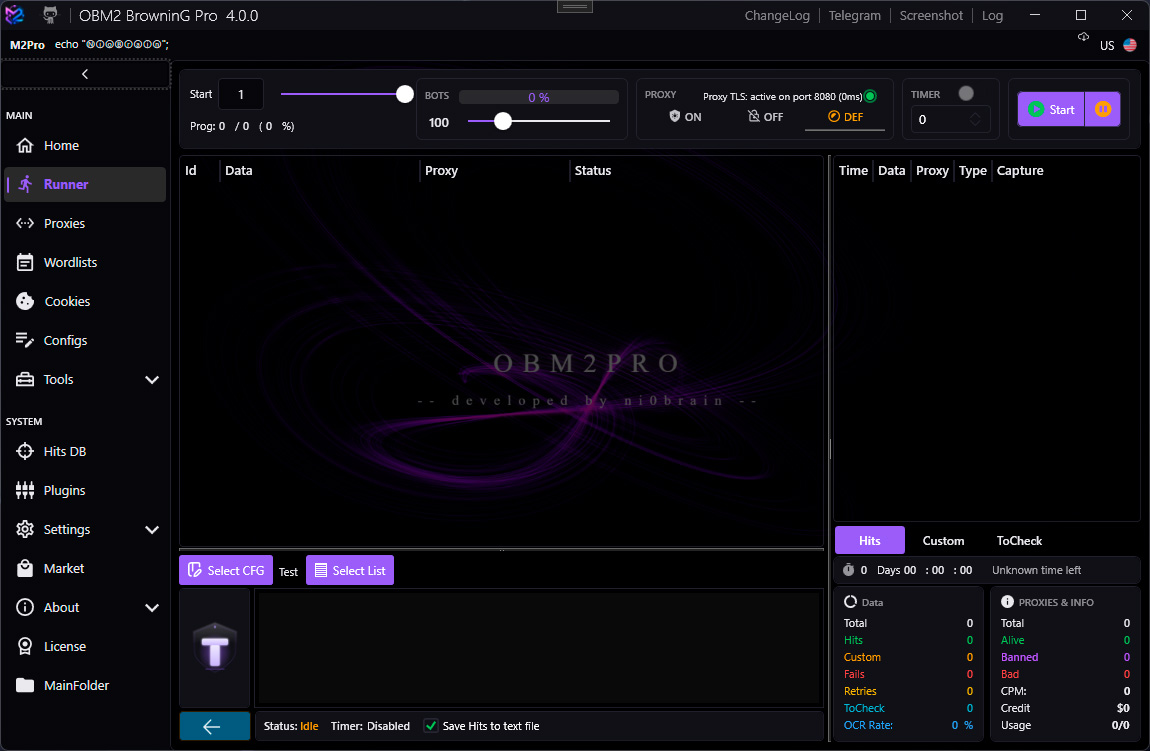This screenshot has height=751, width=1150.
Task: Open the Telegram link
Action: [854, 15]
